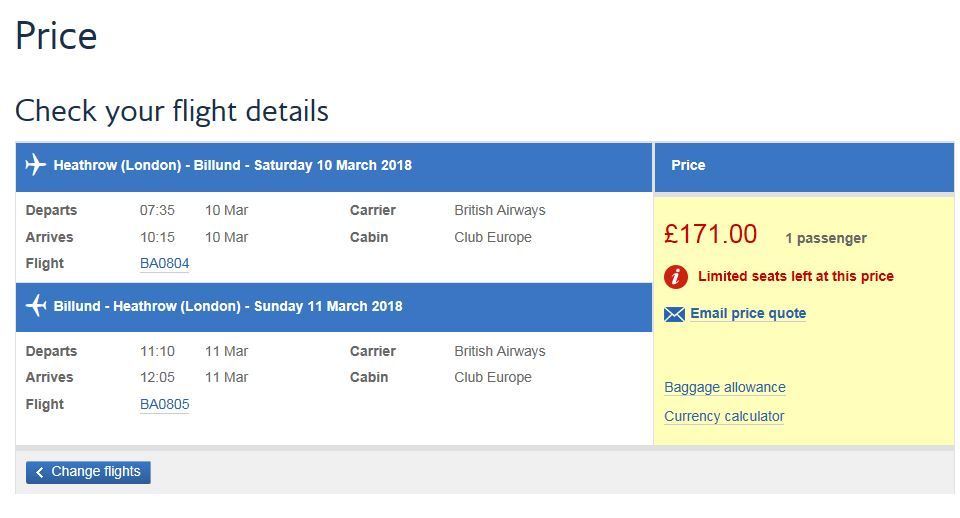Screen dimensions: 960x518
Task: Click the £171.00 price amount
Action: click(x=710, y=235)
